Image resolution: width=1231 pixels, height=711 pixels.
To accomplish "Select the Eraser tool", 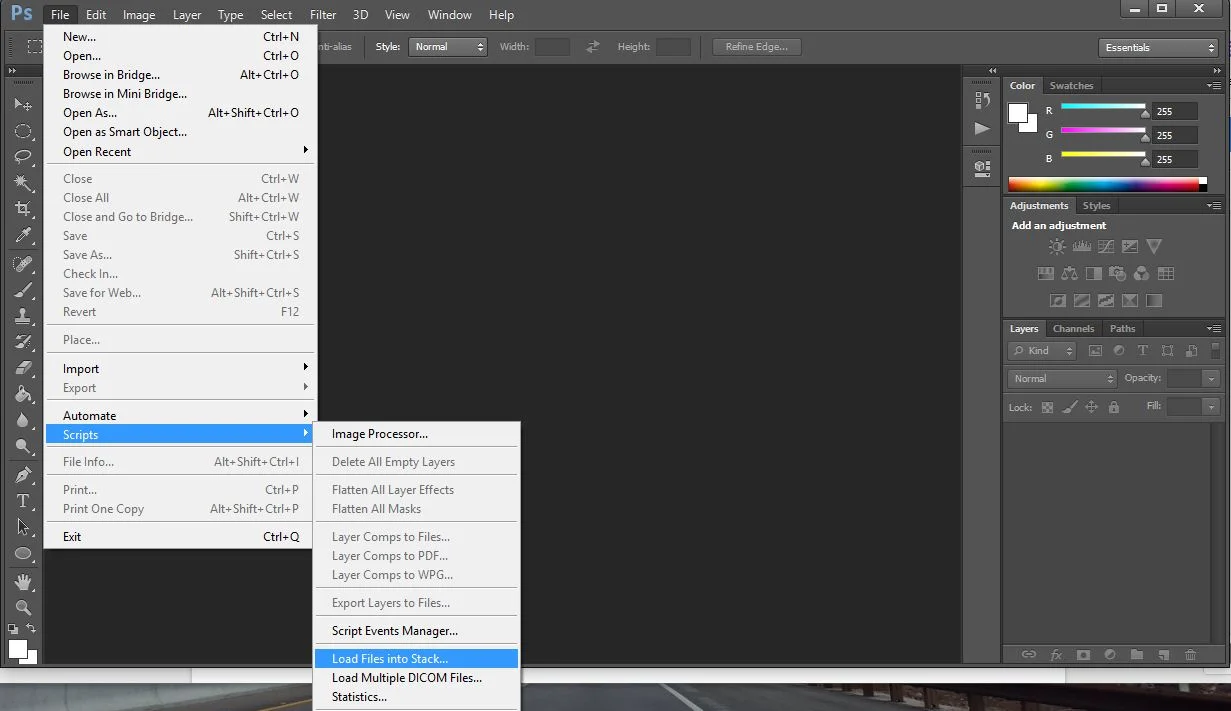I will click(23, 368).
